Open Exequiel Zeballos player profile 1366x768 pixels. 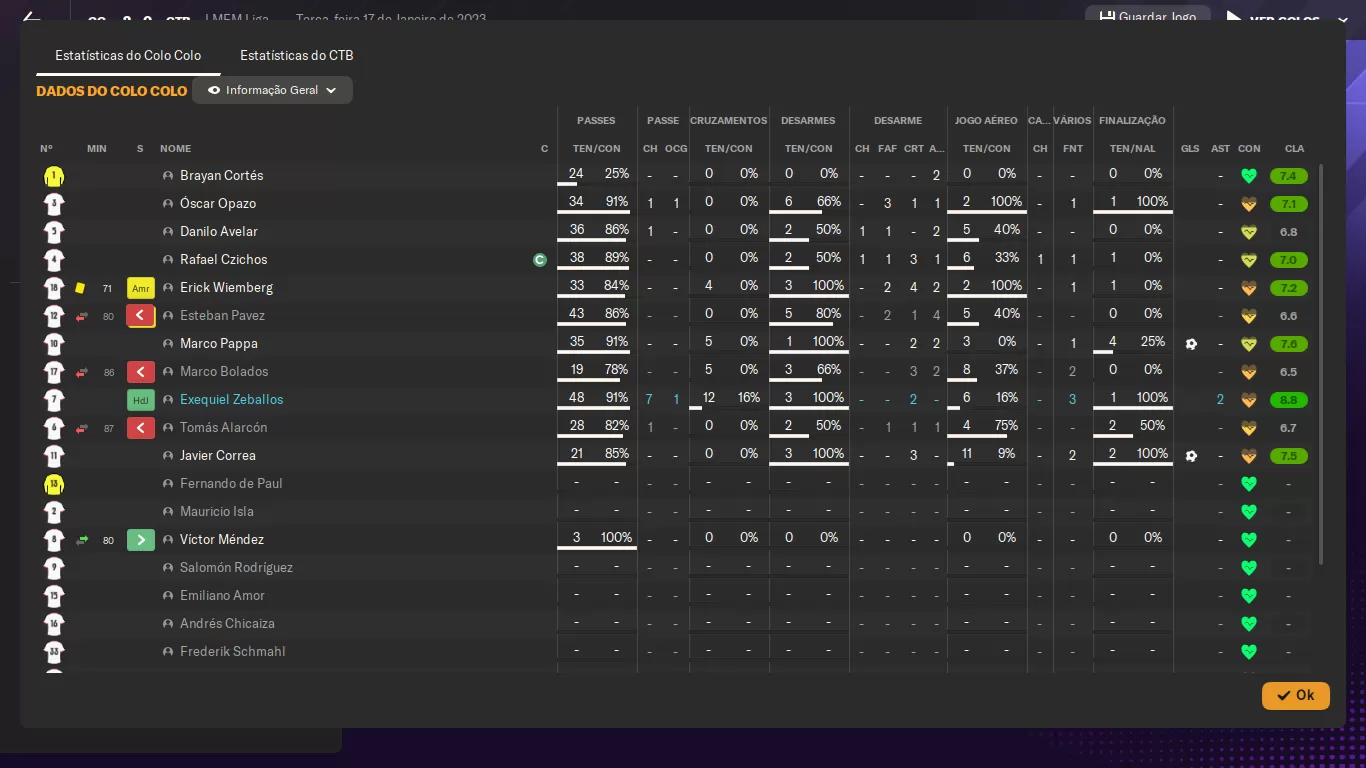(x=231, y=400)
